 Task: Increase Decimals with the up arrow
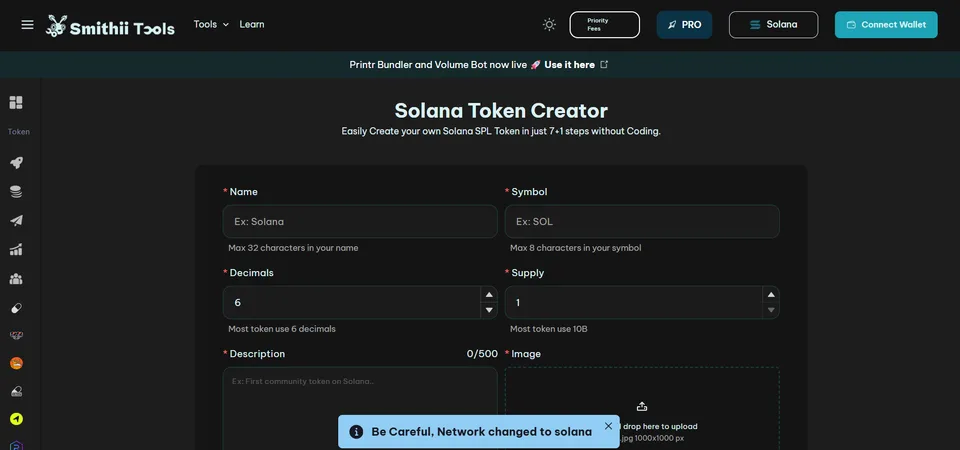pos(489,294)
